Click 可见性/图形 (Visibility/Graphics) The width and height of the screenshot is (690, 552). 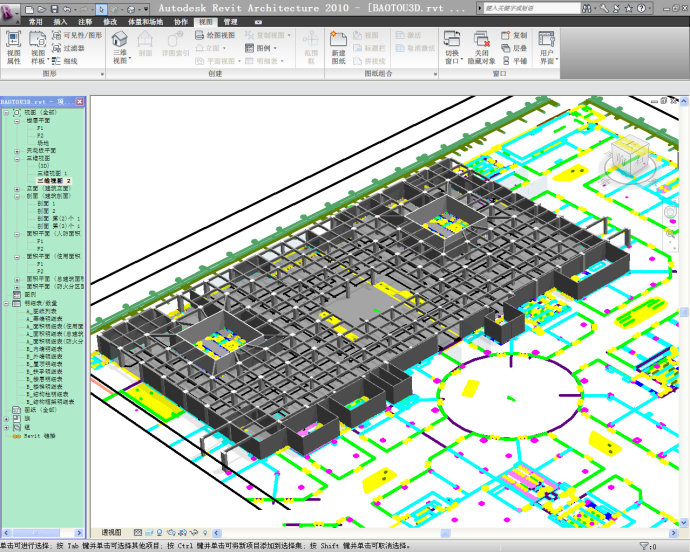[77, 35]
